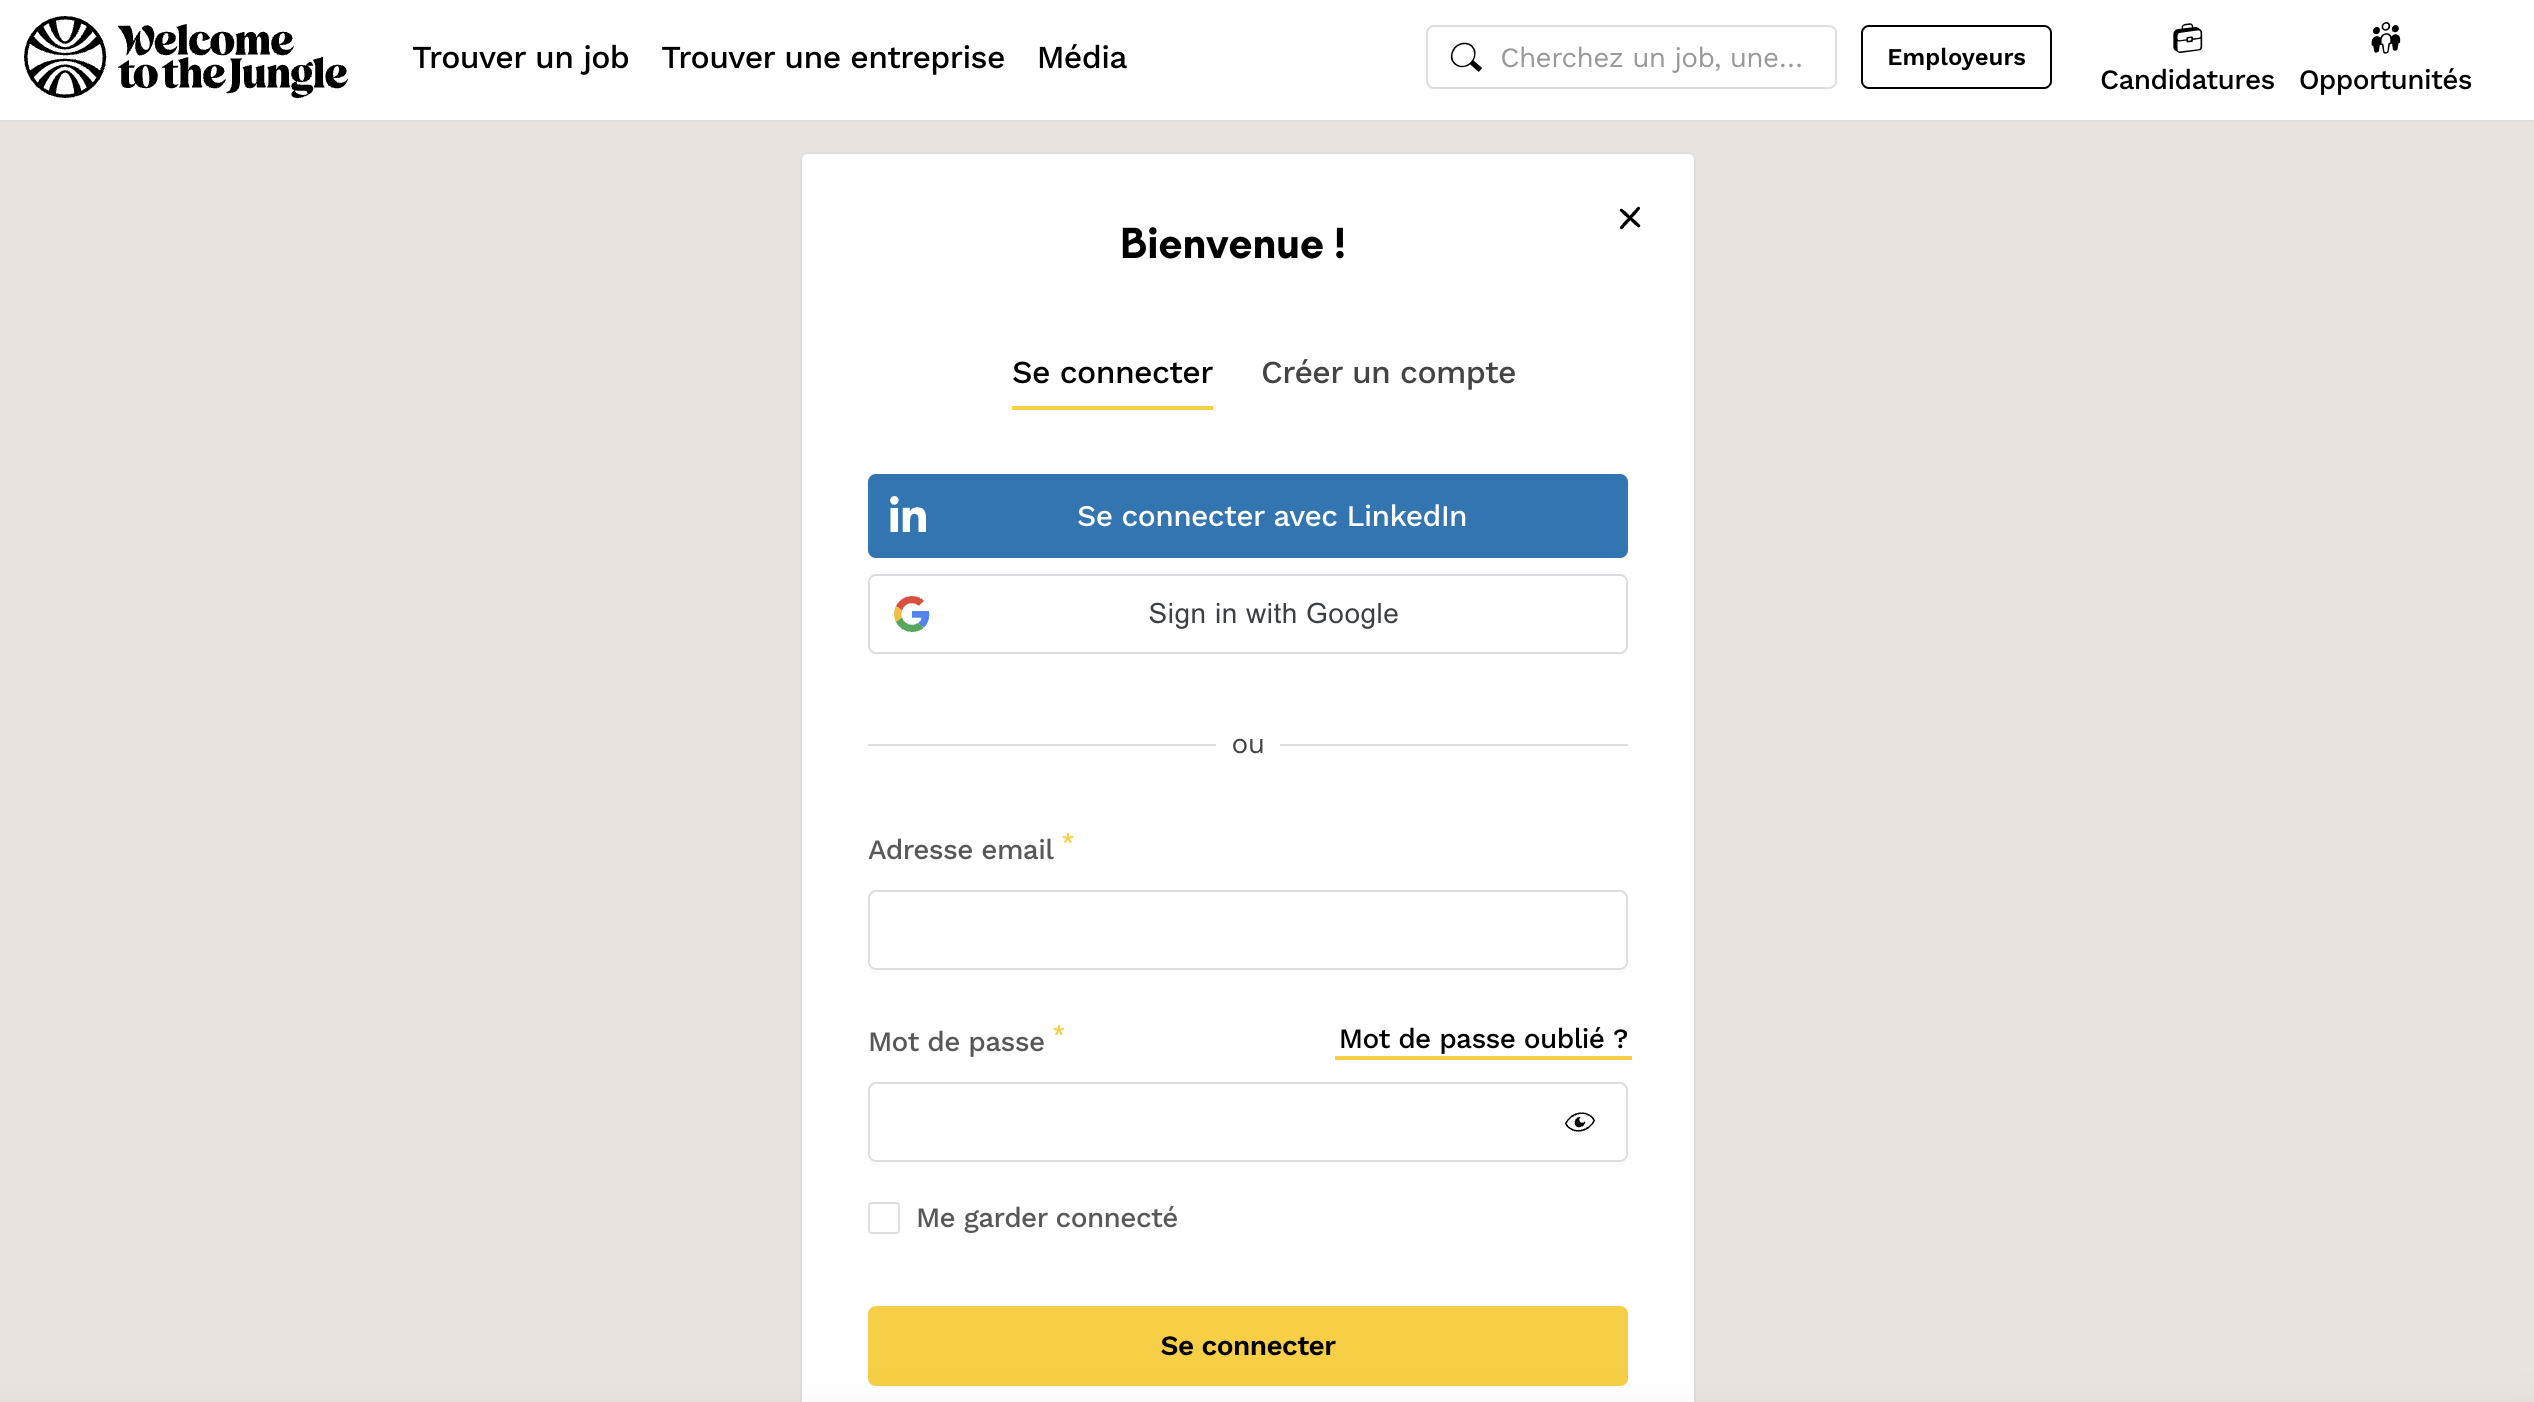Show password with the eye icon

(1580, 1122)
